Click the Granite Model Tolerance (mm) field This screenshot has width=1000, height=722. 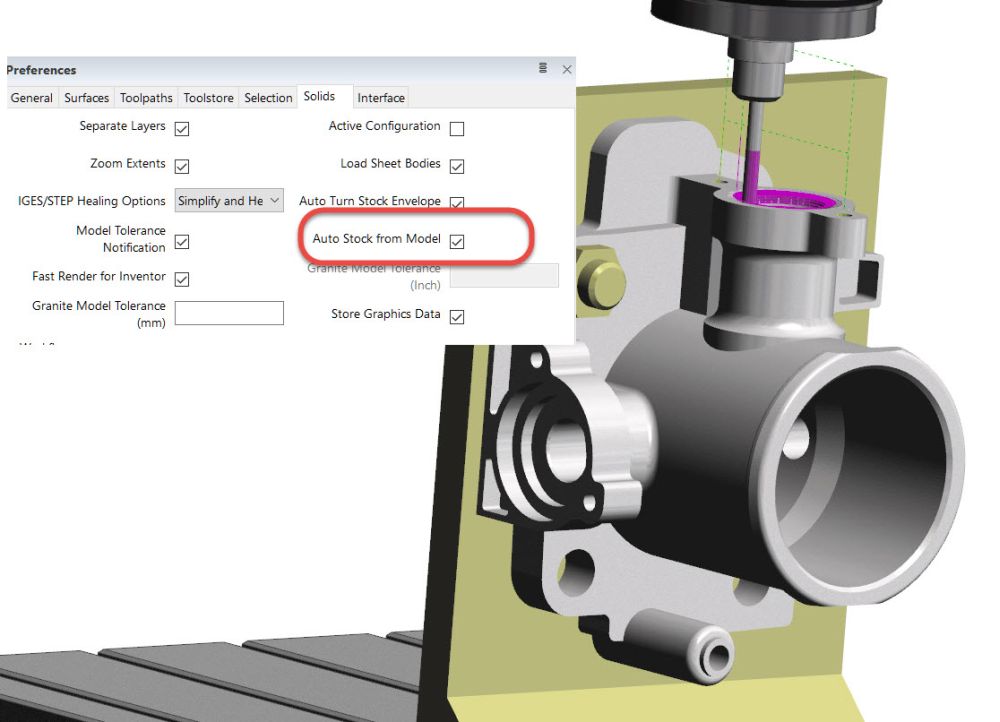tap(229, 313)
